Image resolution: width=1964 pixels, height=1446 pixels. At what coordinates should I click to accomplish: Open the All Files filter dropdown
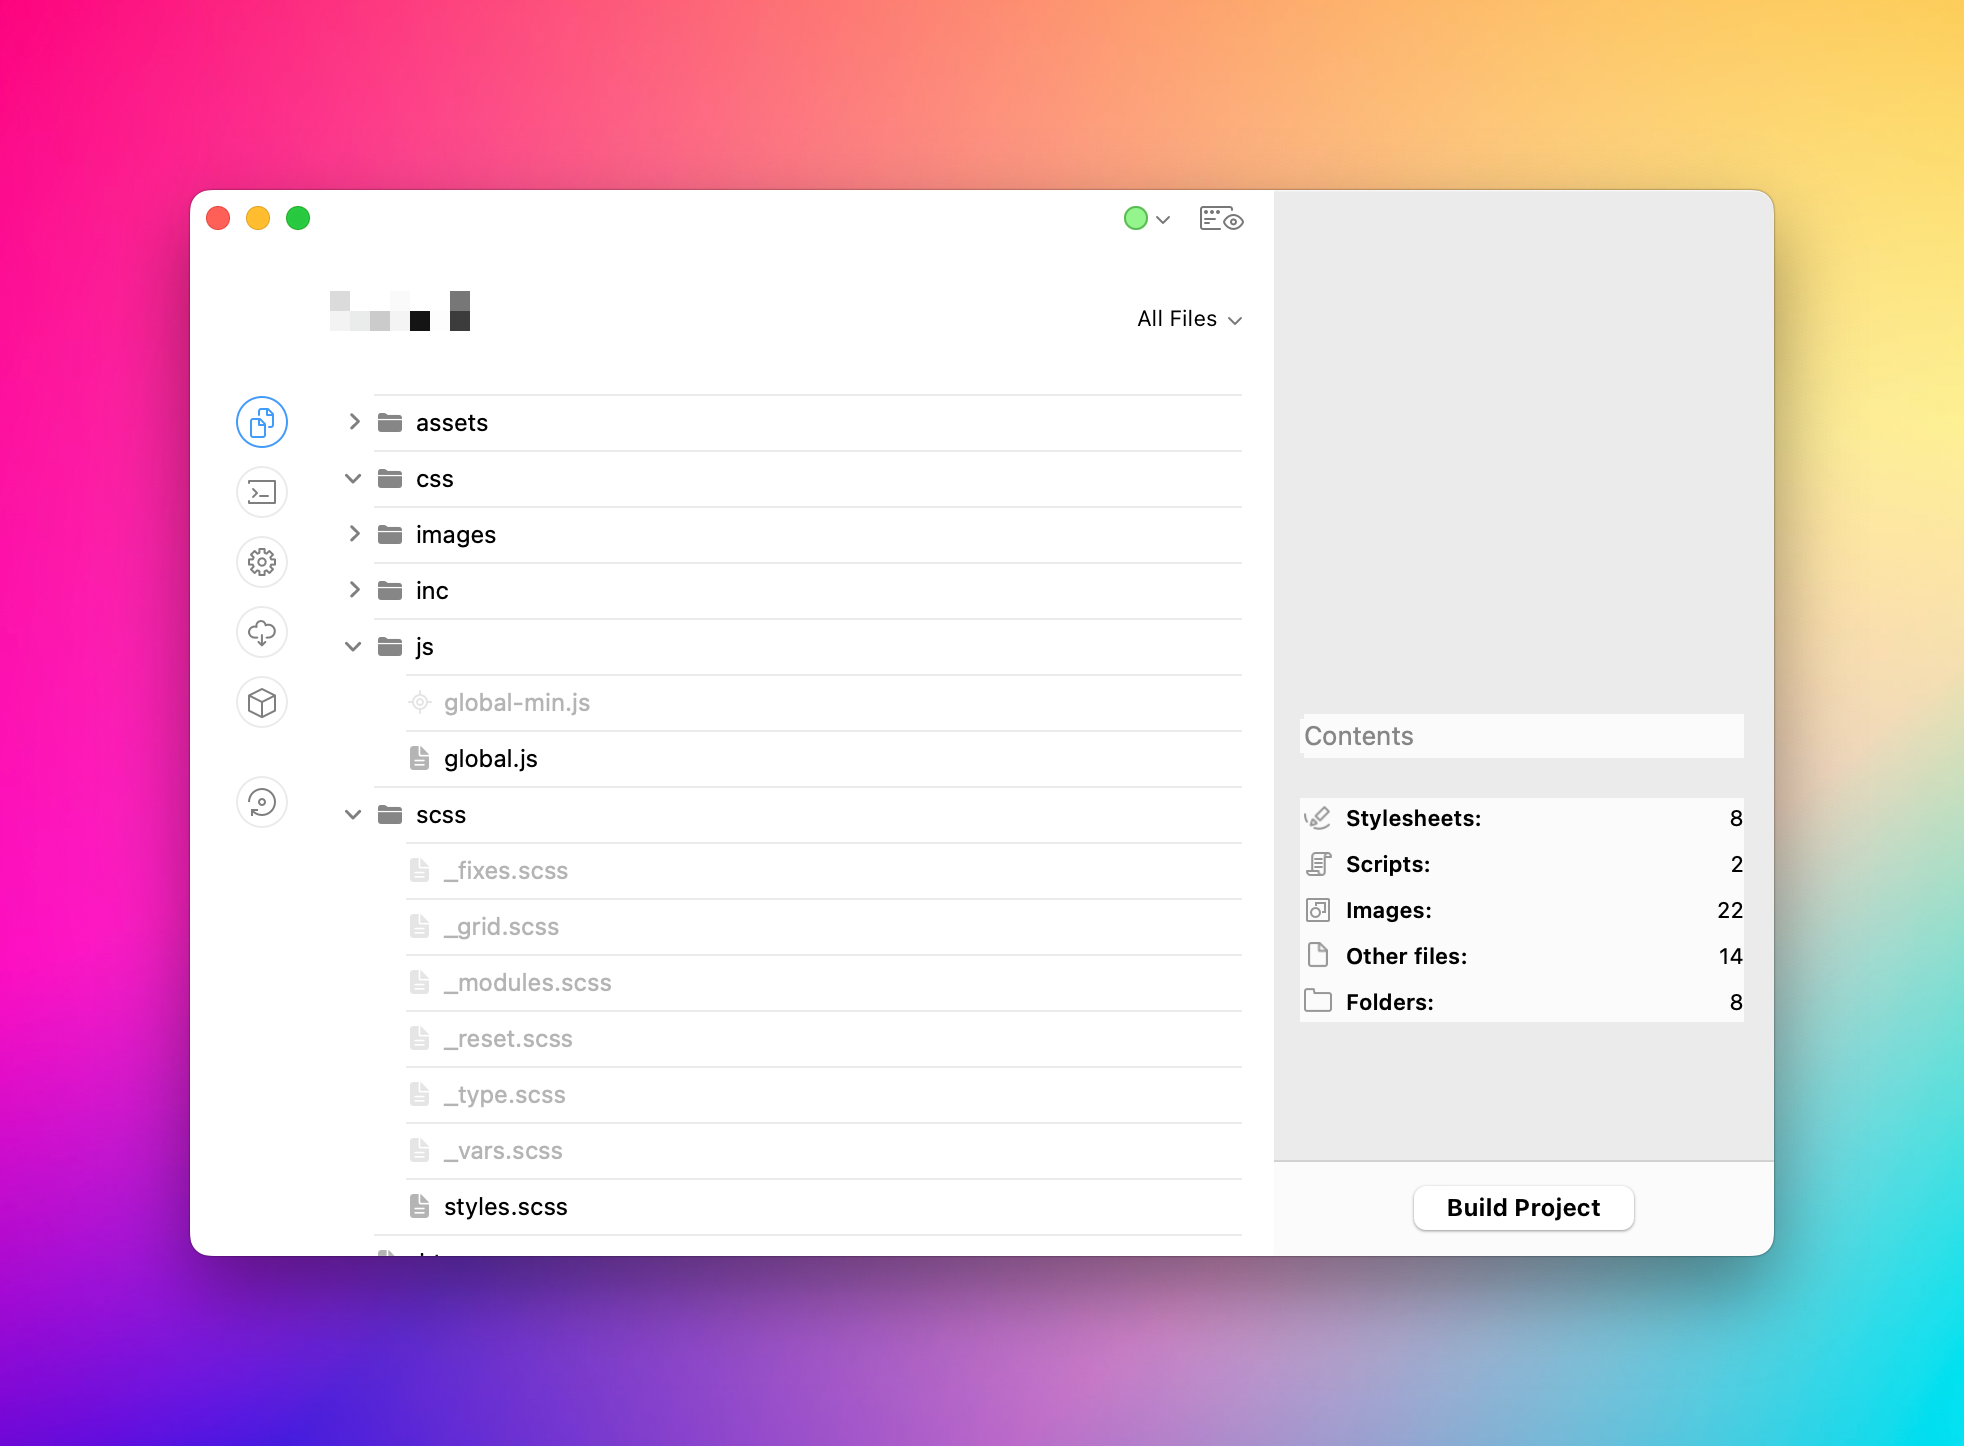coord(1189,319)
